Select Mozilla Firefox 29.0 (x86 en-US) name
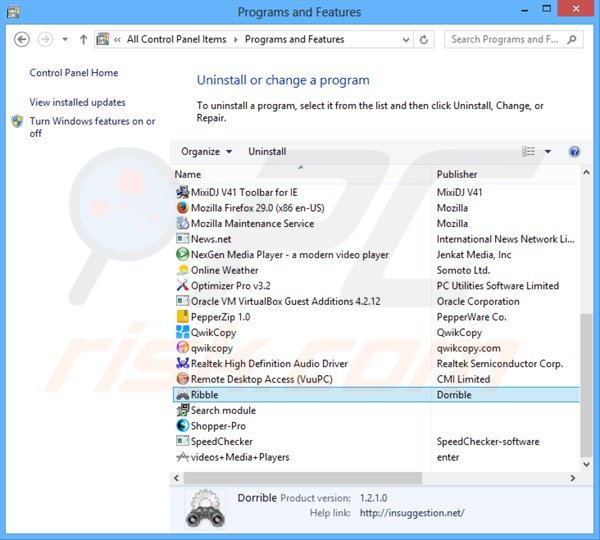 tap(258, 208)
